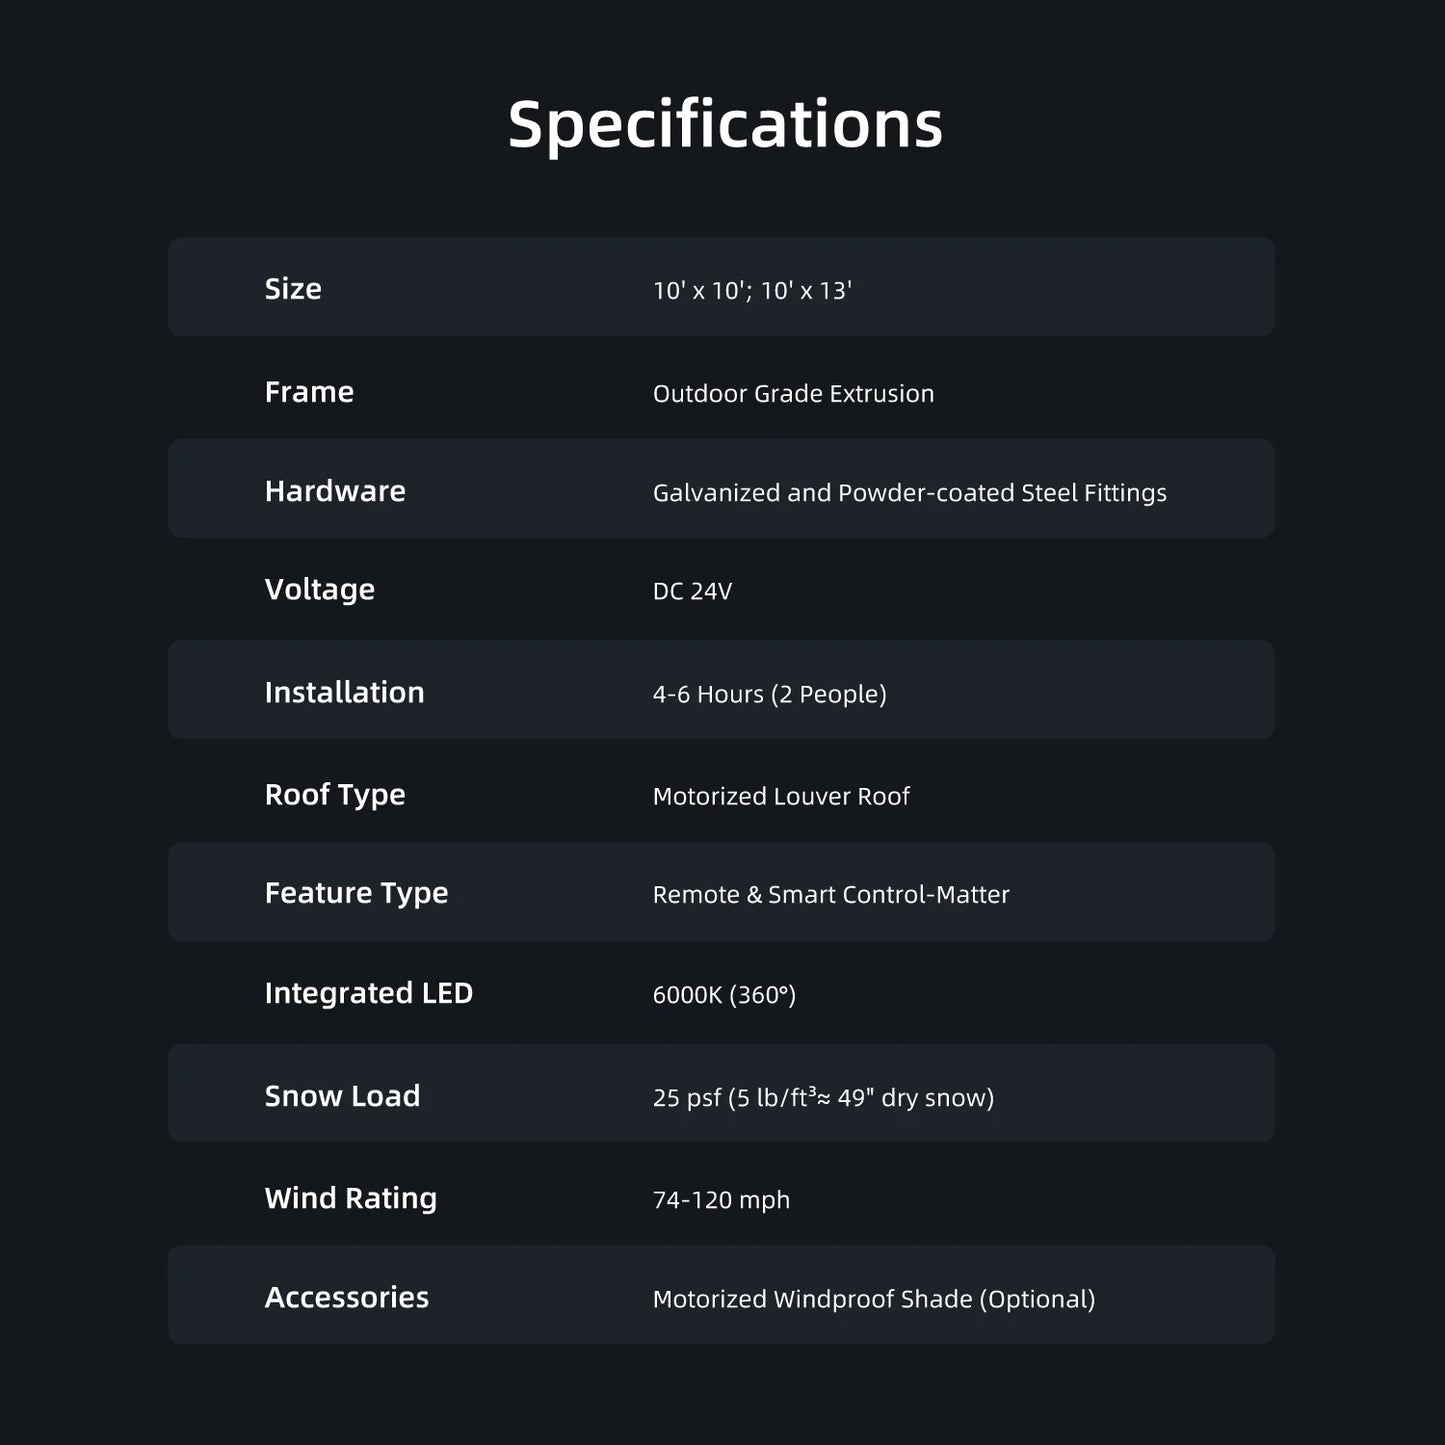
Task: Click the 74-120 mph wind rating value
Action: (721, 1200)
